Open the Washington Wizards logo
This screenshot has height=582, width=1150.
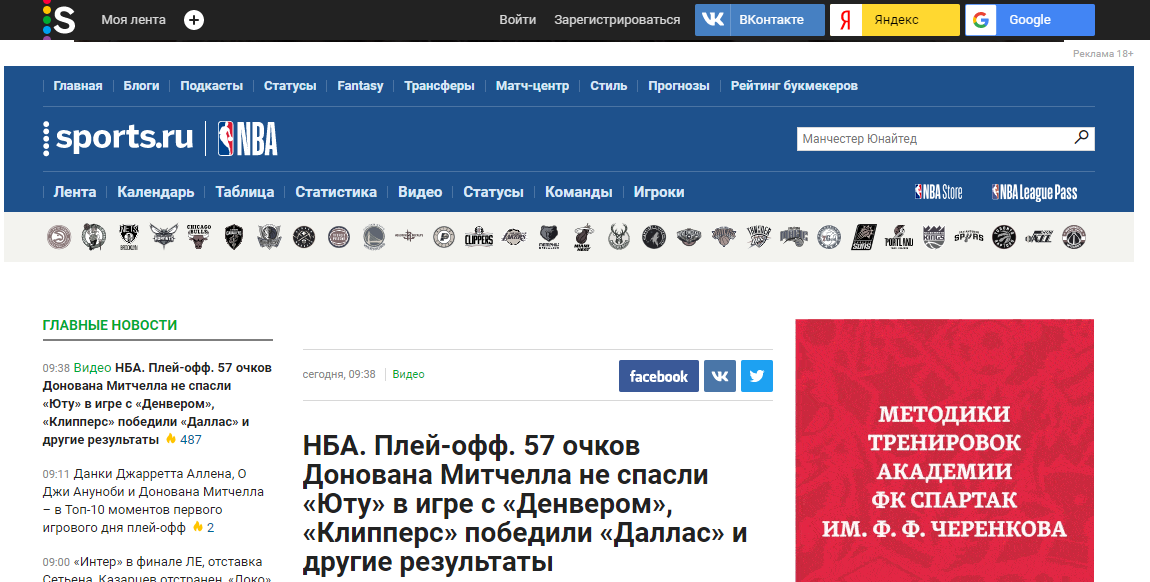click(x=1074, y=237)
